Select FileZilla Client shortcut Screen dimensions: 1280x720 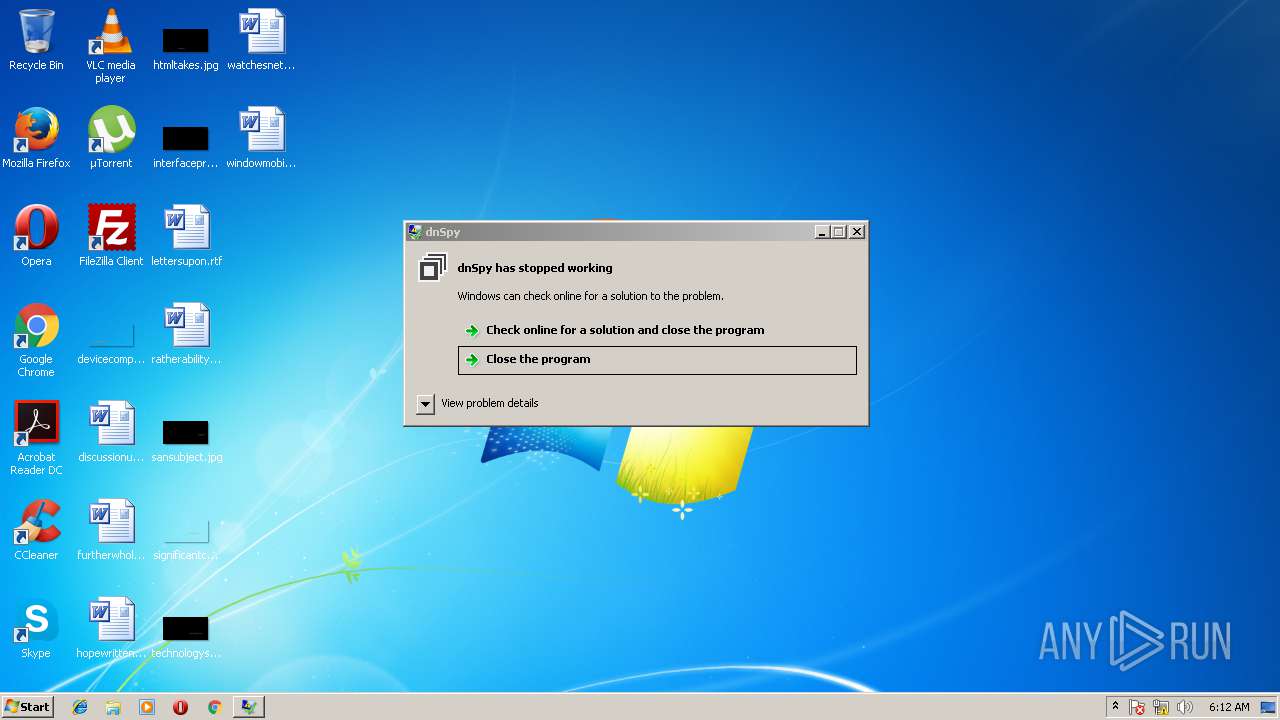point(111,236)
